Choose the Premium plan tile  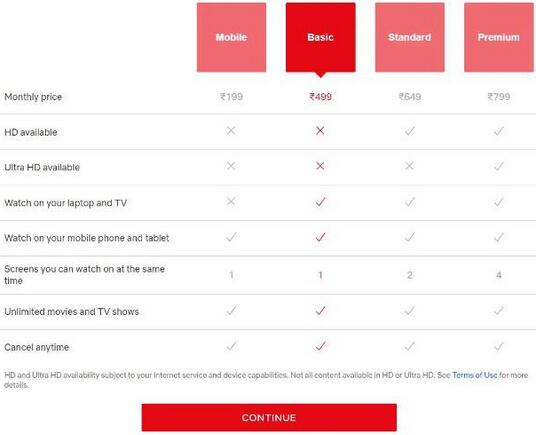[x=499, y=37]
